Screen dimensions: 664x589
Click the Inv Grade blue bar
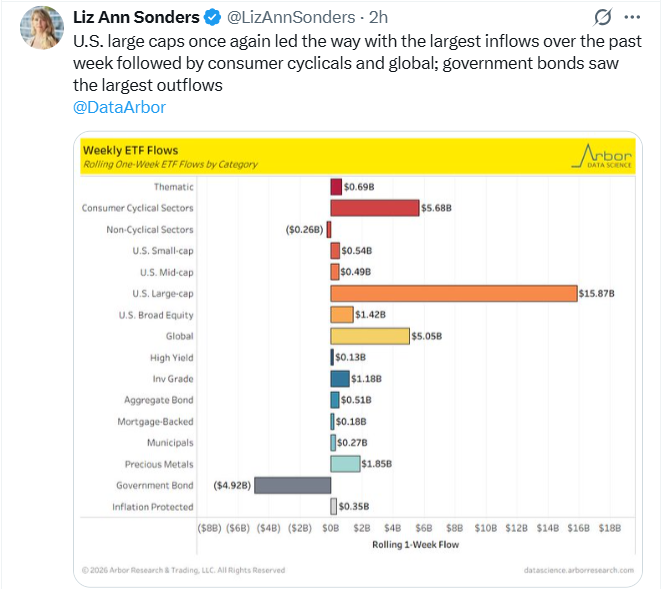click(x=340, y=378)
